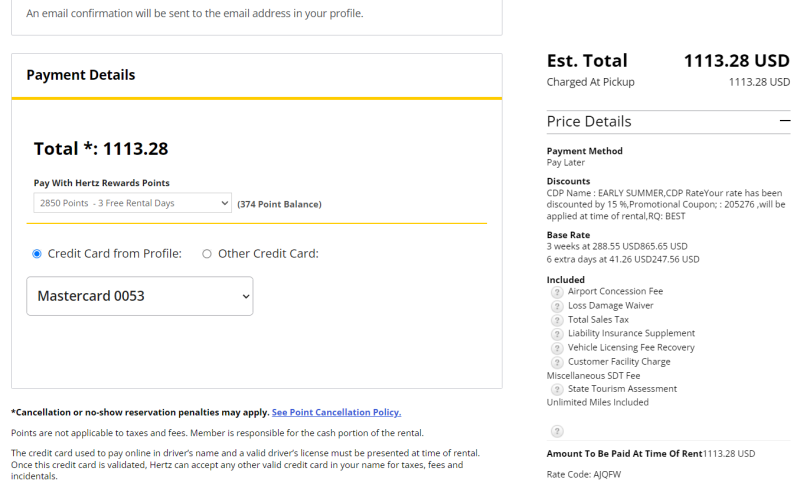Select Credit Card from Profile option
800x484 pixels.
pyautogui.click(x=37, y=254)
